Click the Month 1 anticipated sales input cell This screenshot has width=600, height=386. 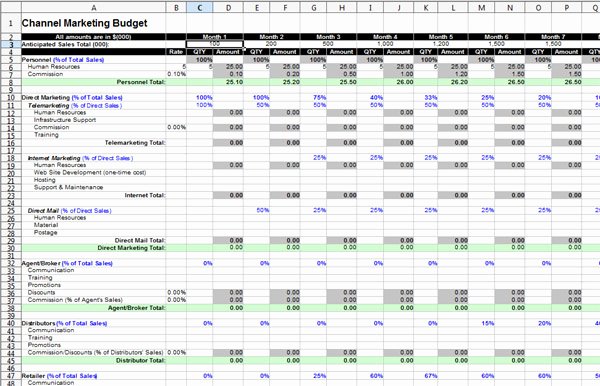215,44
